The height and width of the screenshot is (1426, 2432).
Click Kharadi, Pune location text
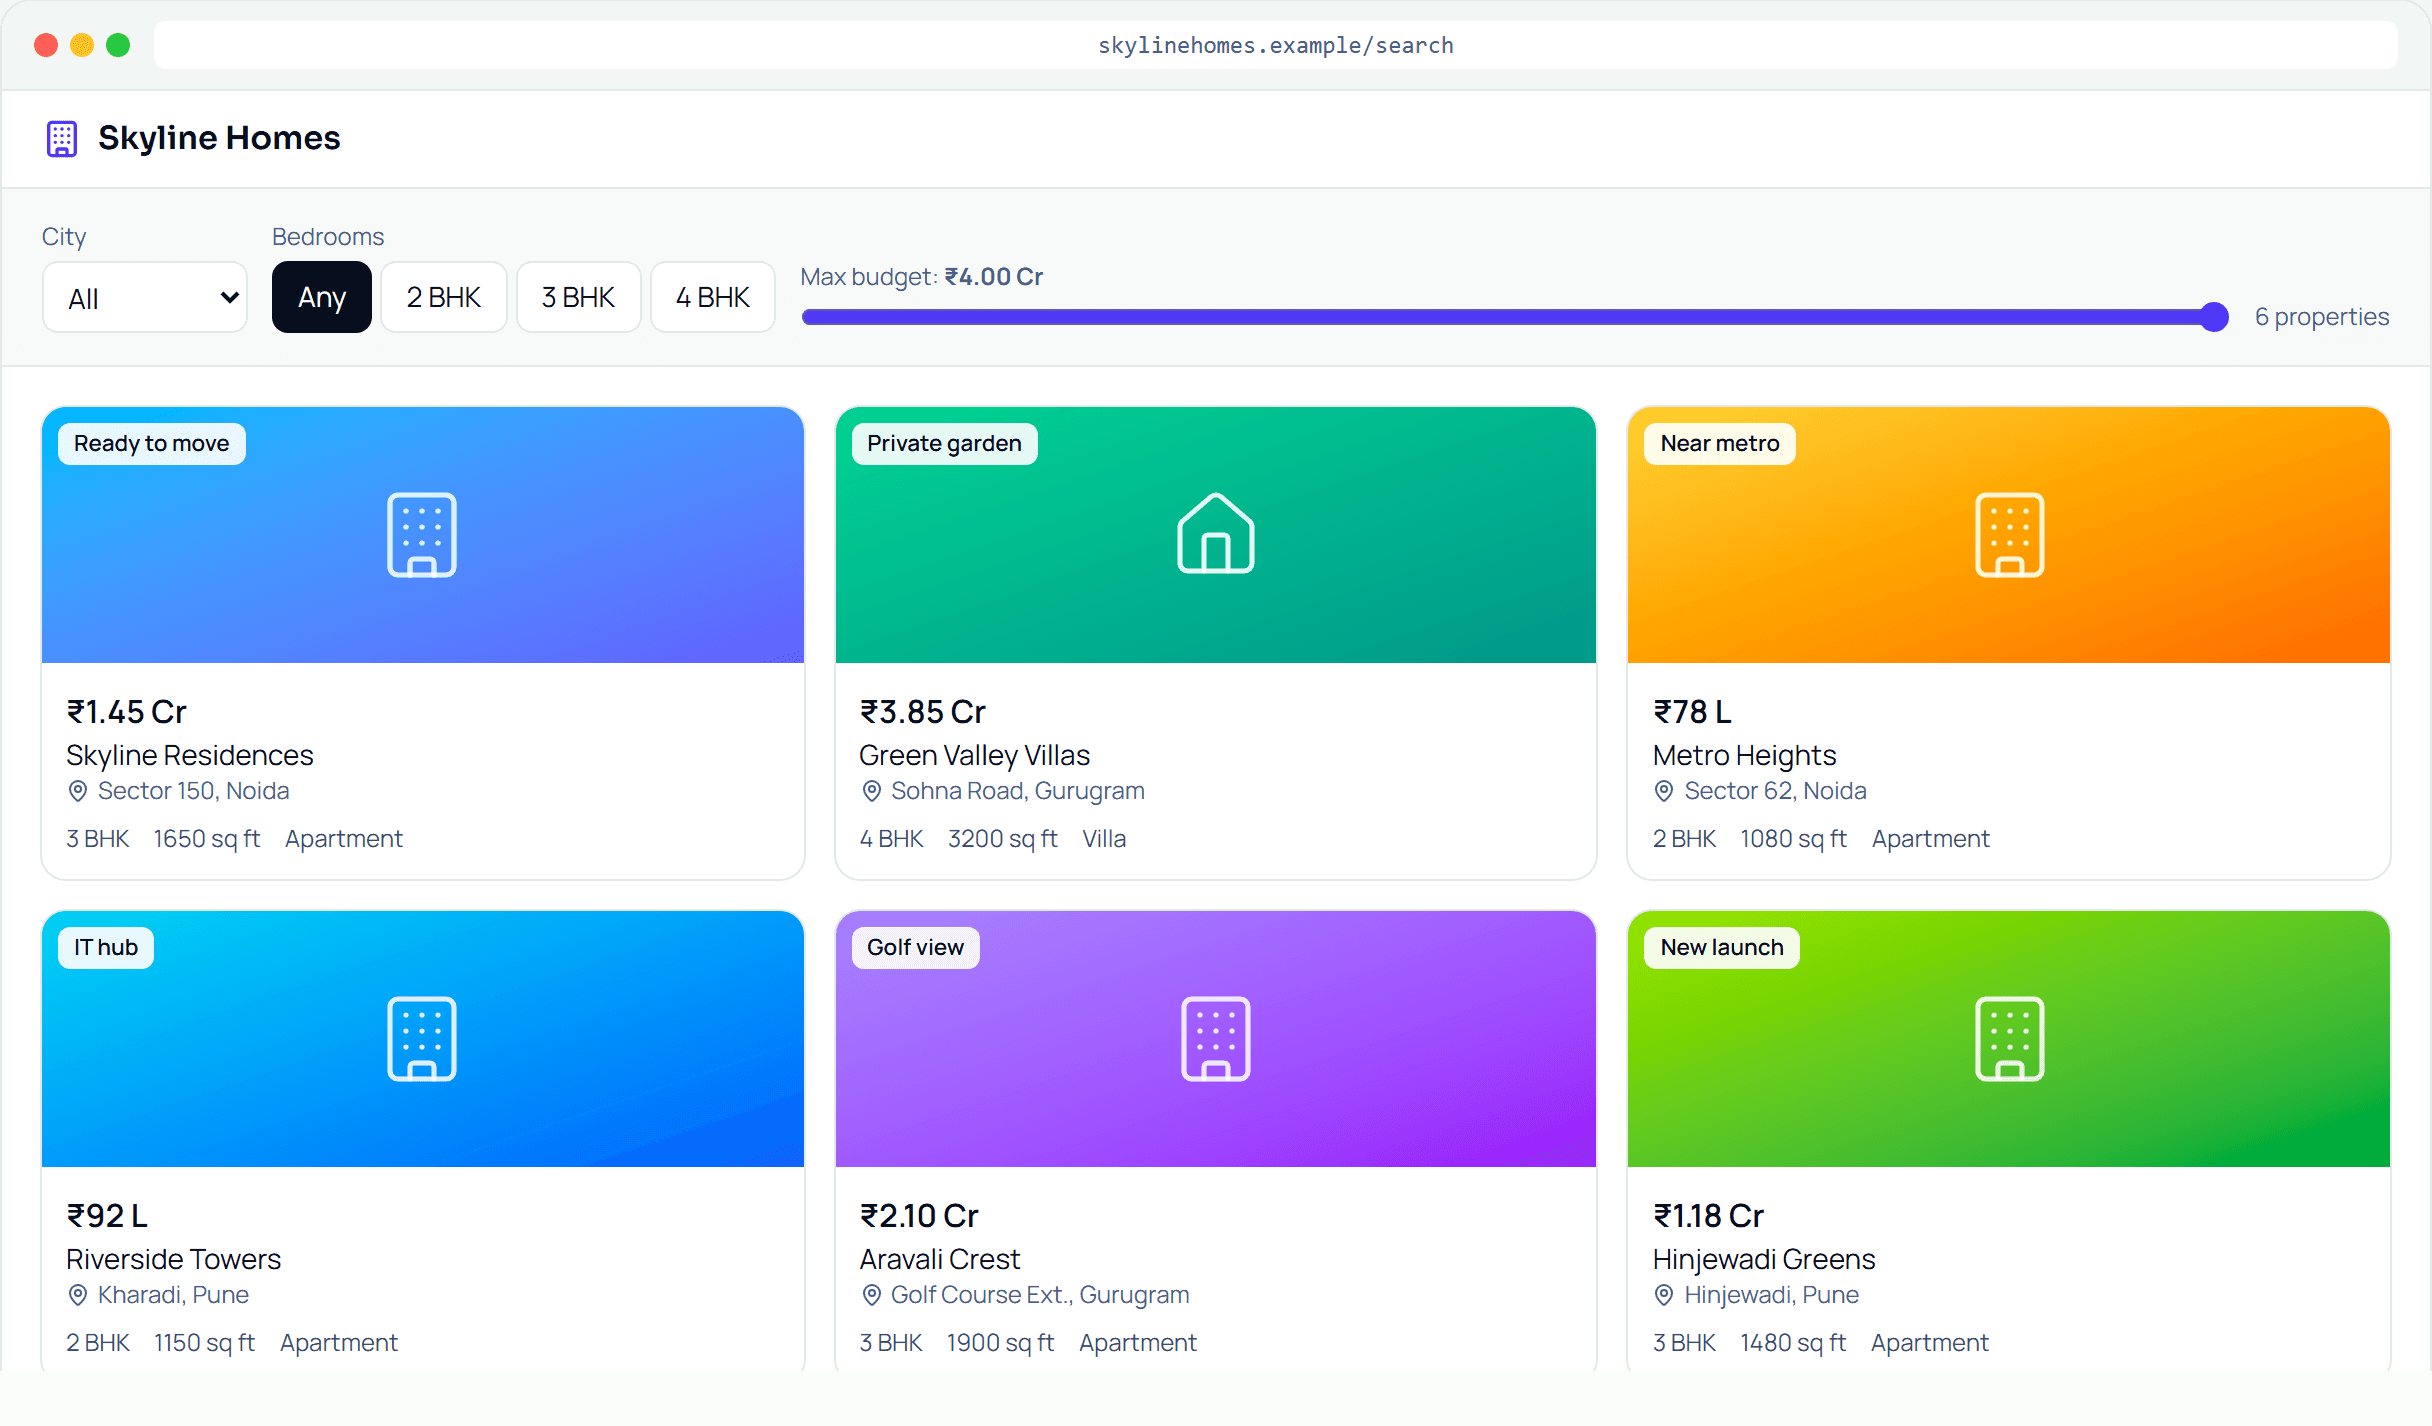click(x=173, y=1295)
